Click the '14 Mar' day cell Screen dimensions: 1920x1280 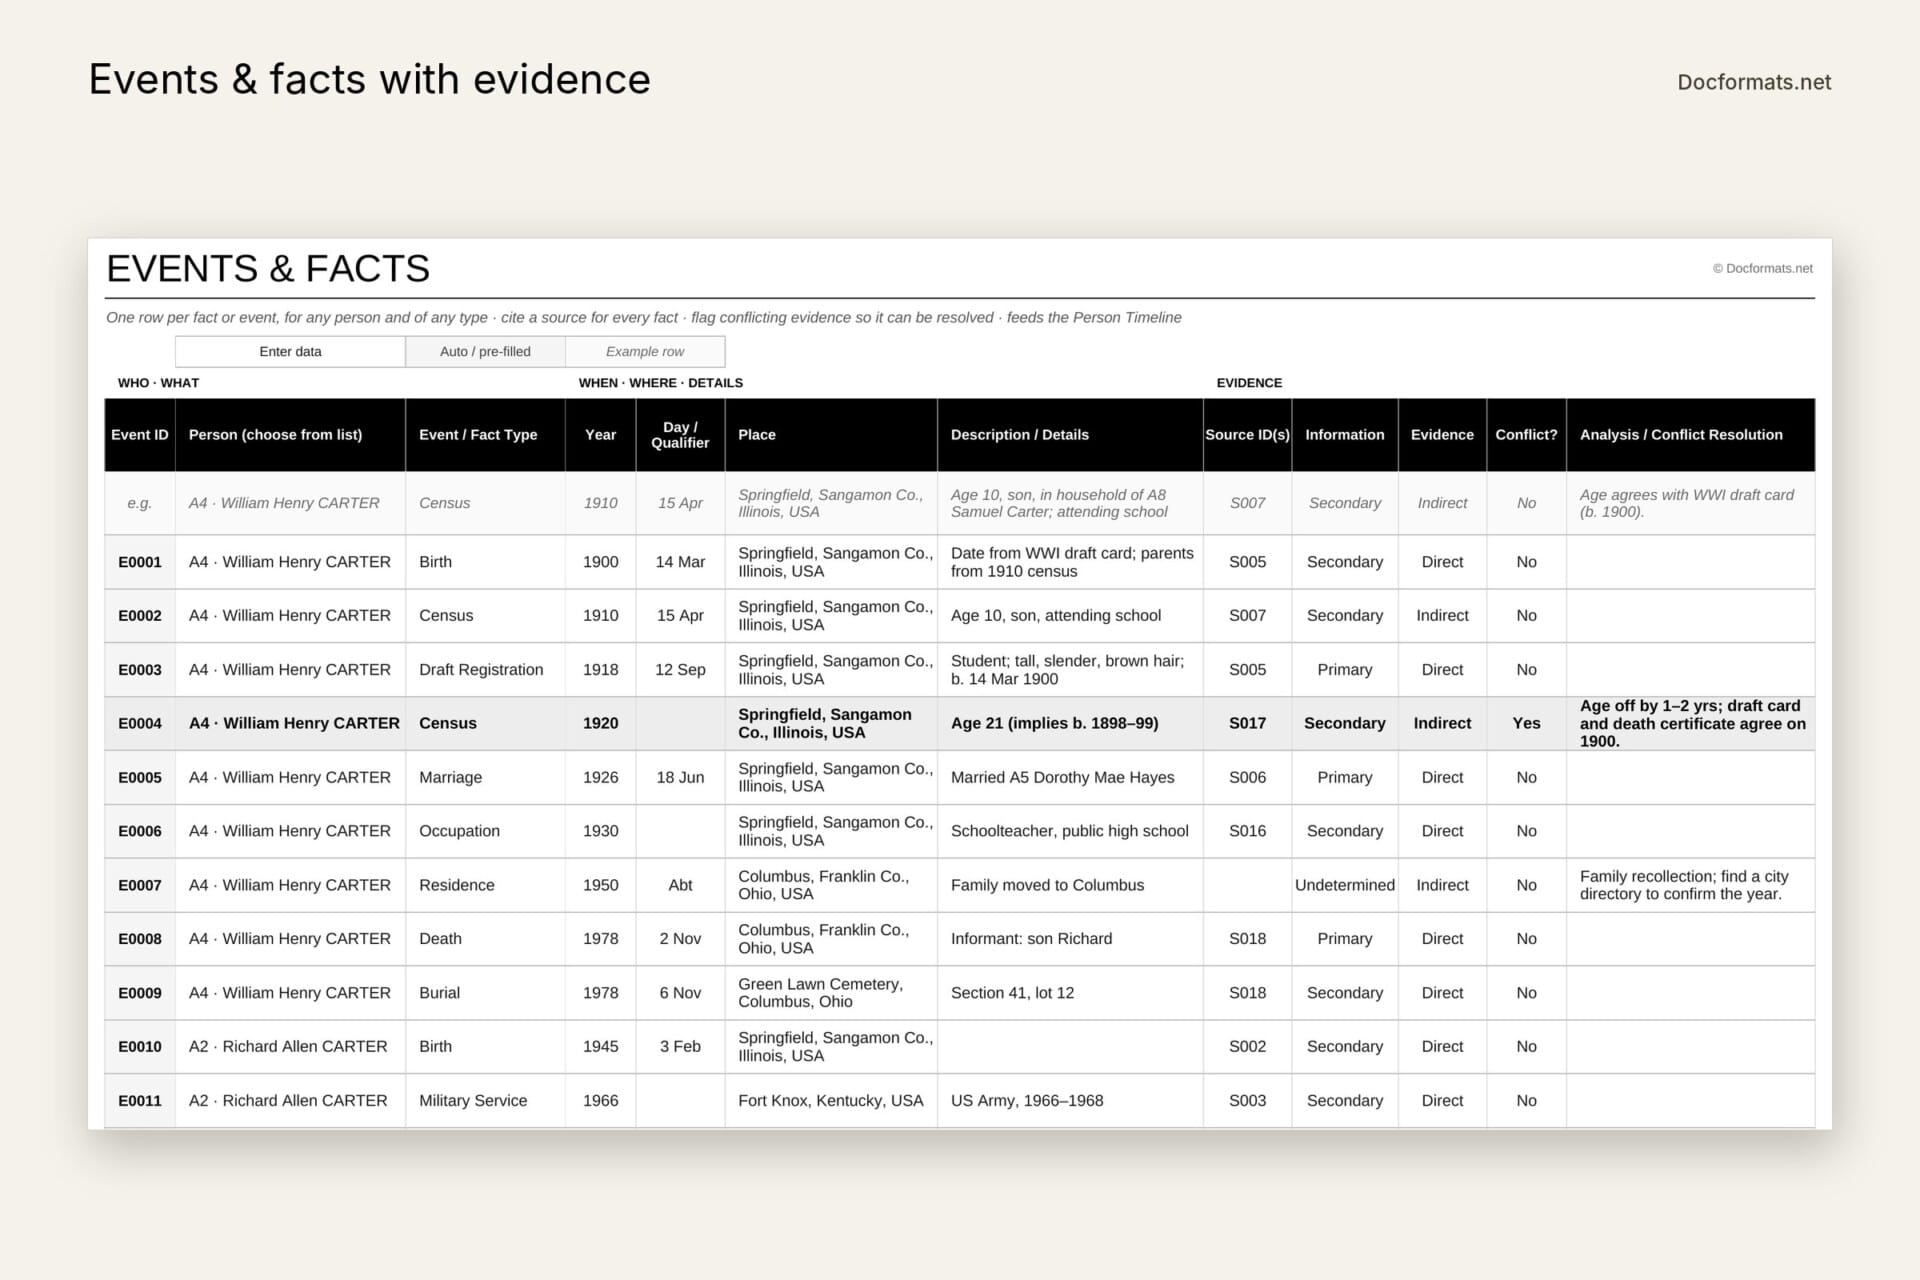click(x=680, y=562)
